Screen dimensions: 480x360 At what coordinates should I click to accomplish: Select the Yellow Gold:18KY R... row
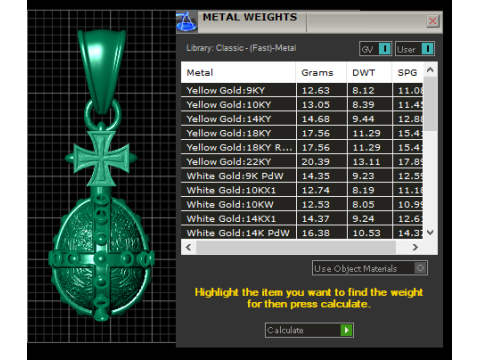(x=302, y=148)
